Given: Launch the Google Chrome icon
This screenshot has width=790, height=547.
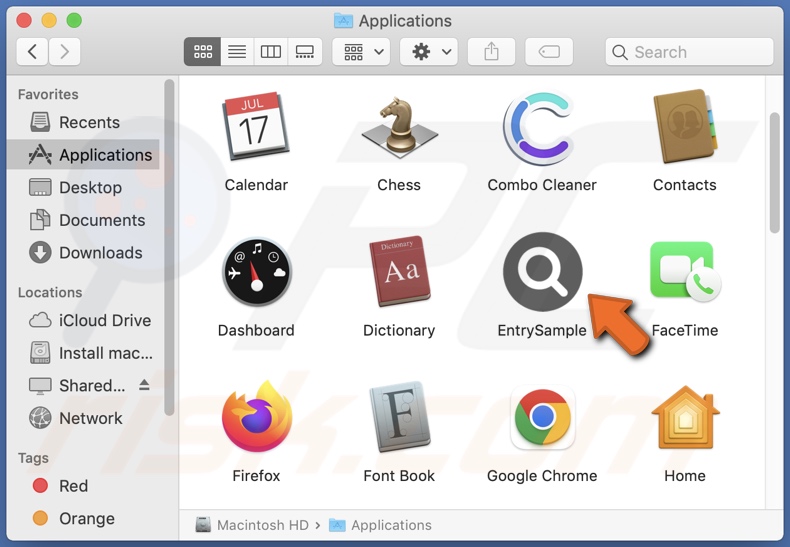Looking at the screenshot, I should (x=542, y=418).
